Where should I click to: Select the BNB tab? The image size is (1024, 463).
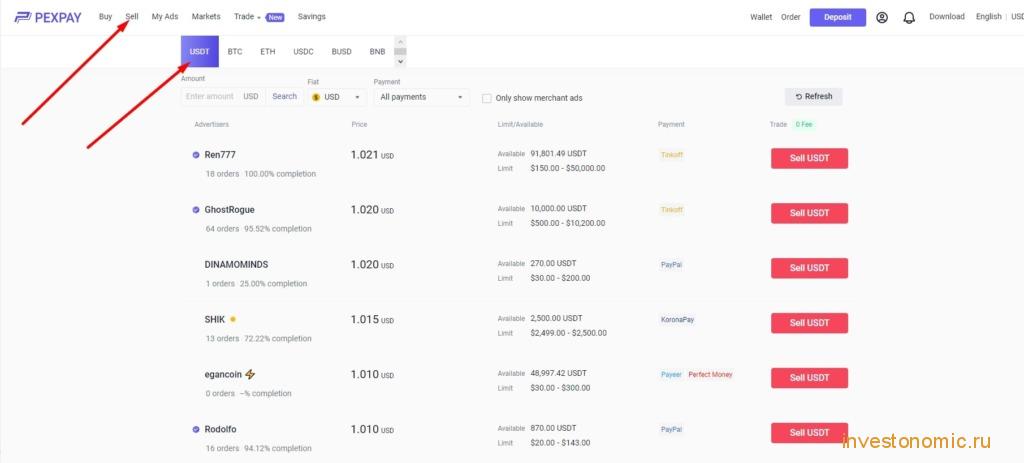(377, 52)
